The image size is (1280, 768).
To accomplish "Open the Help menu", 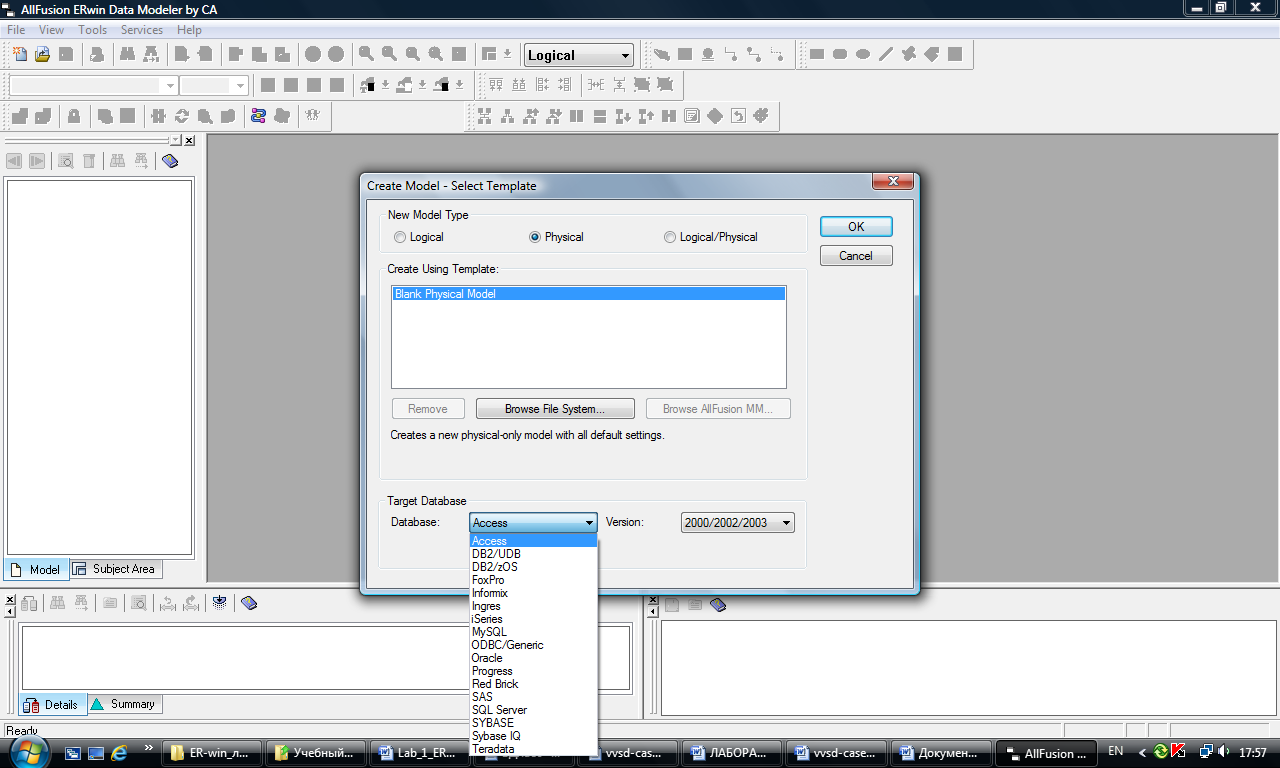I will (189, 30).
